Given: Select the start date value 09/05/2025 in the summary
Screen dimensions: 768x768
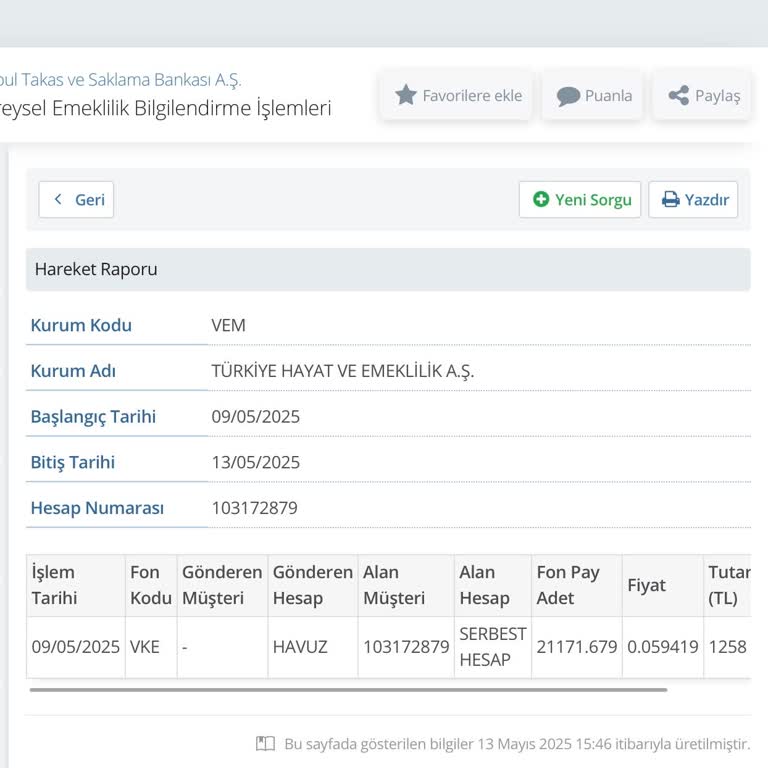Looking at the screenshot, I should (256, 416).
